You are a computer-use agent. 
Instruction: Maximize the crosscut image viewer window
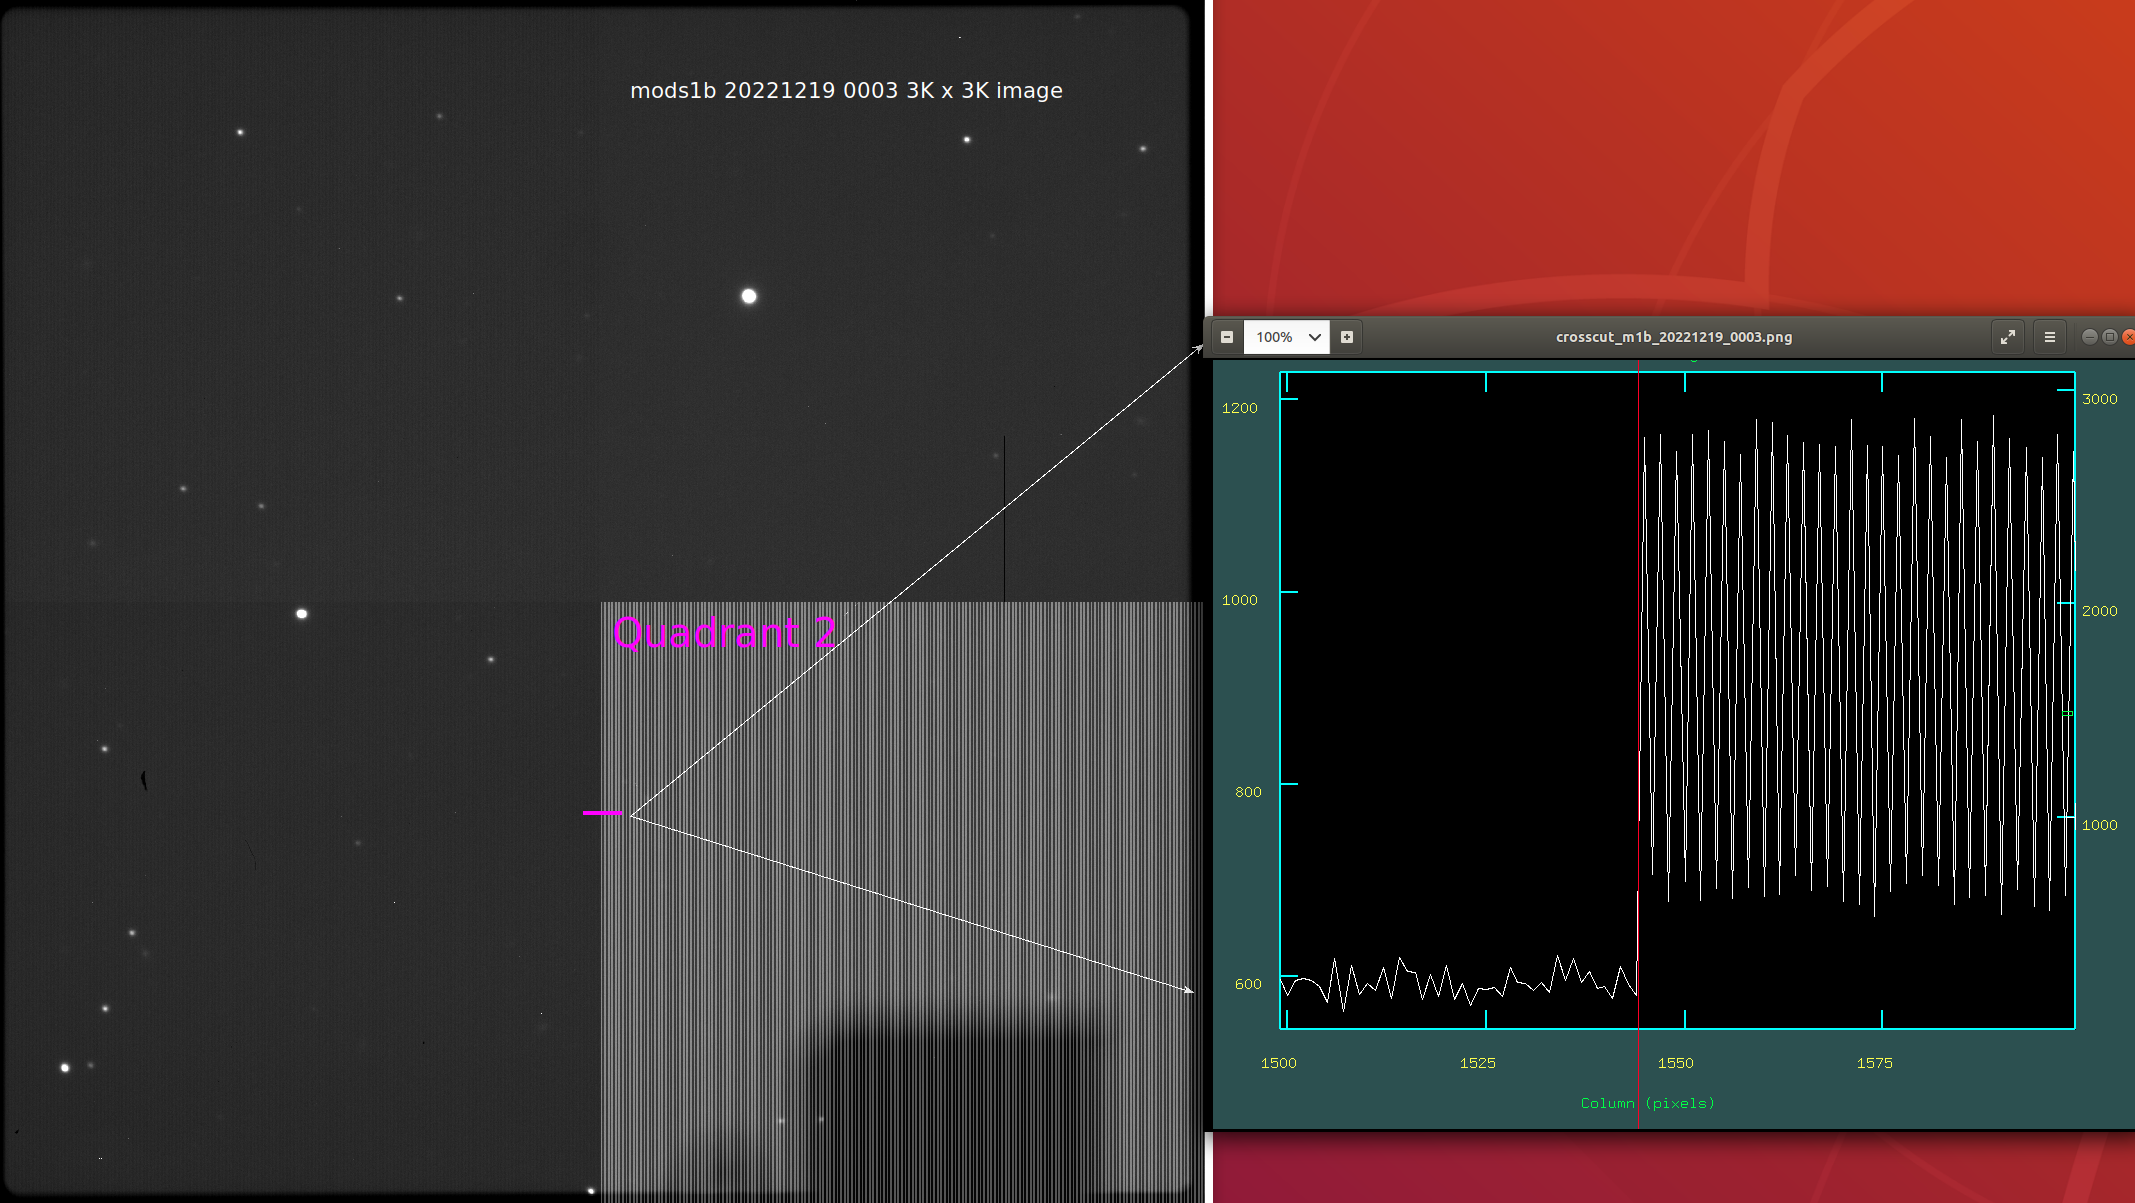2110,337
